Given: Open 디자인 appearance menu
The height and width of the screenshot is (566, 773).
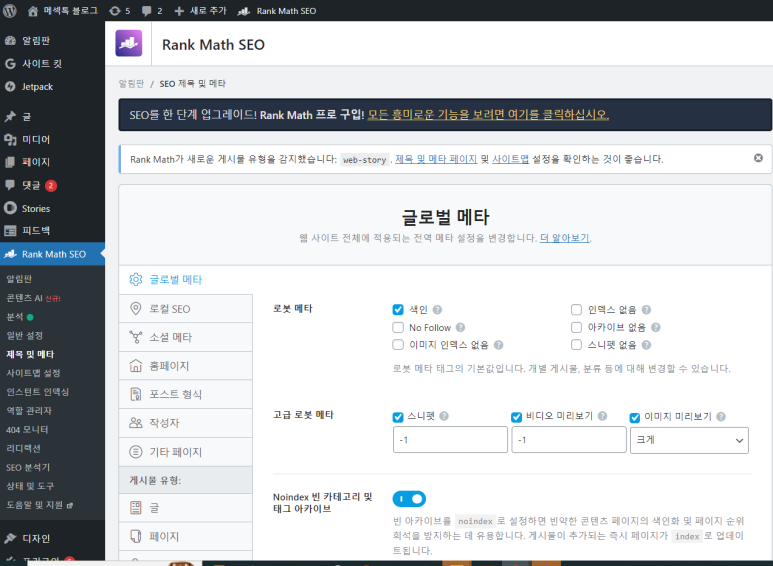Looking at the screenshot, I should [x=52, y=538].
